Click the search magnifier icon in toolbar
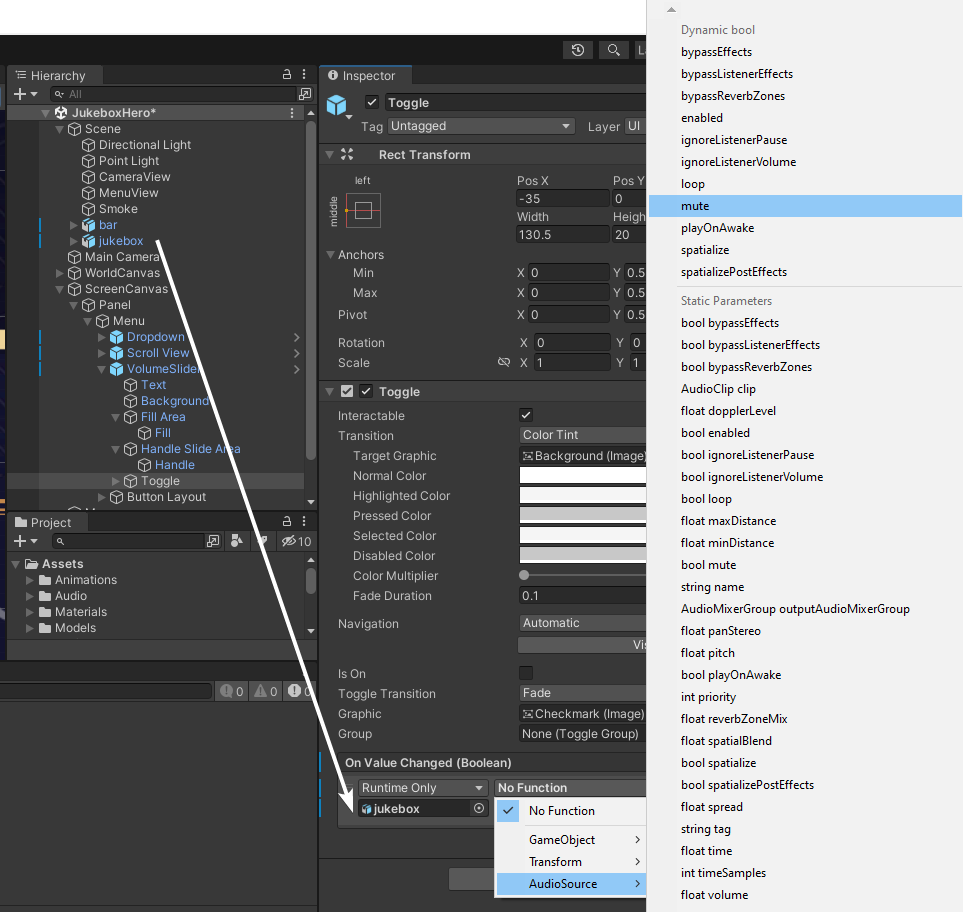Screen dimensions: 963x912 tap(613, 50)
